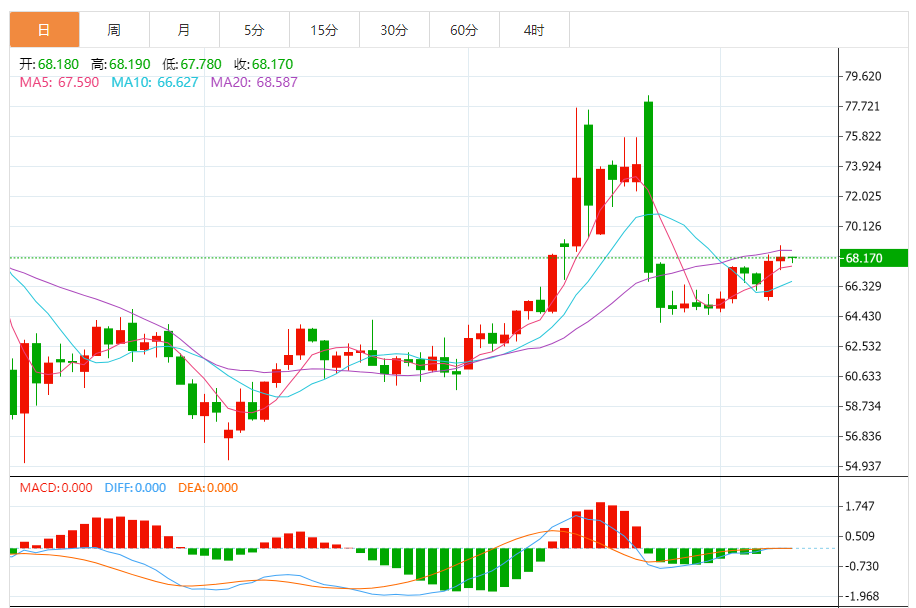Click the 72.025 price axis label
The height and width of the screenshot is (608, 916).
[863, 196]
